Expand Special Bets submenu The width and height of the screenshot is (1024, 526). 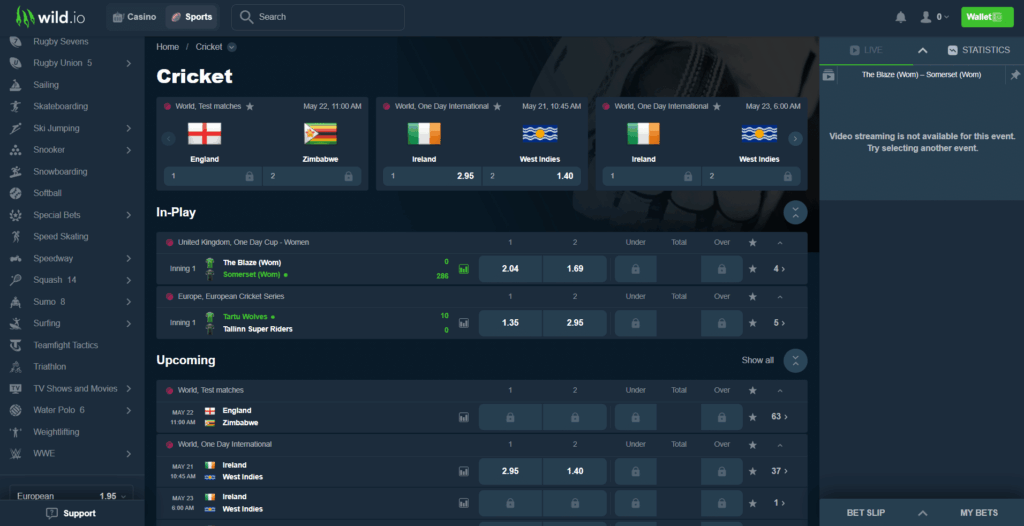129,215
